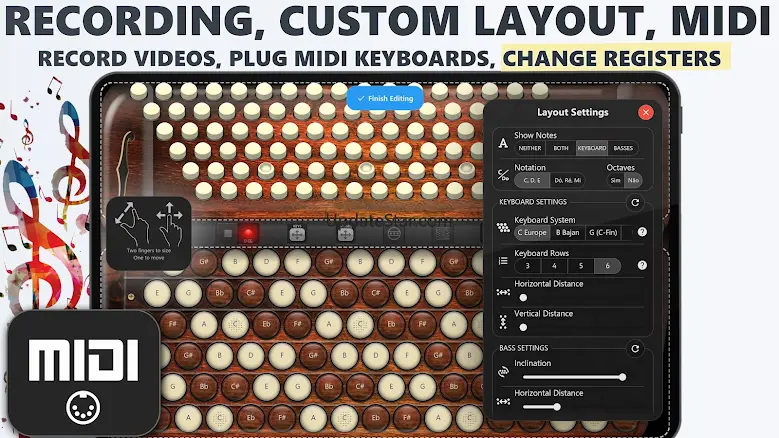This screenshot has width=779, height=438.
Task: Reset Keyboard Settings with the refresh icon
Action: pyautogui.click(x=635, y=203)
